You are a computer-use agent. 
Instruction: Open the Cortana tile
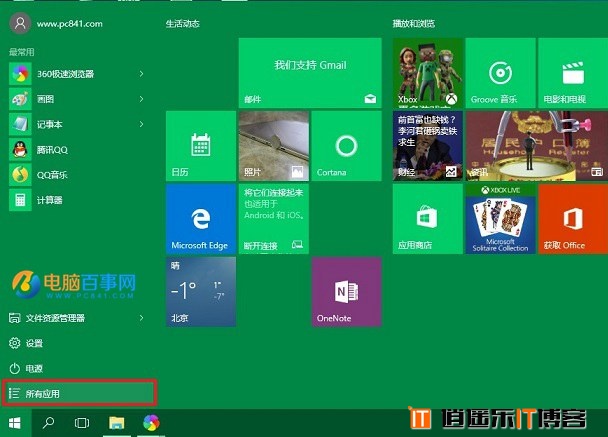click(347, 146)
